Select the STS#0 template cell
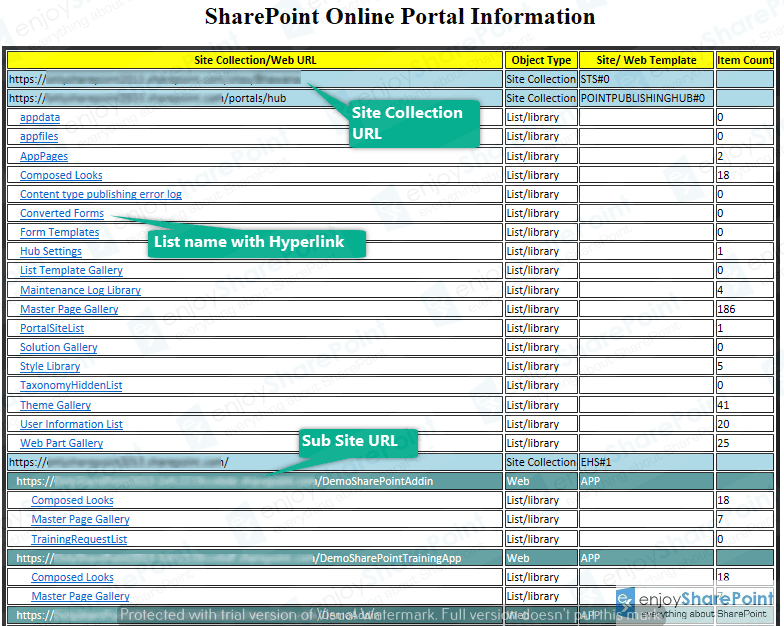Screen dimensions: 784x626 [646, 79]
